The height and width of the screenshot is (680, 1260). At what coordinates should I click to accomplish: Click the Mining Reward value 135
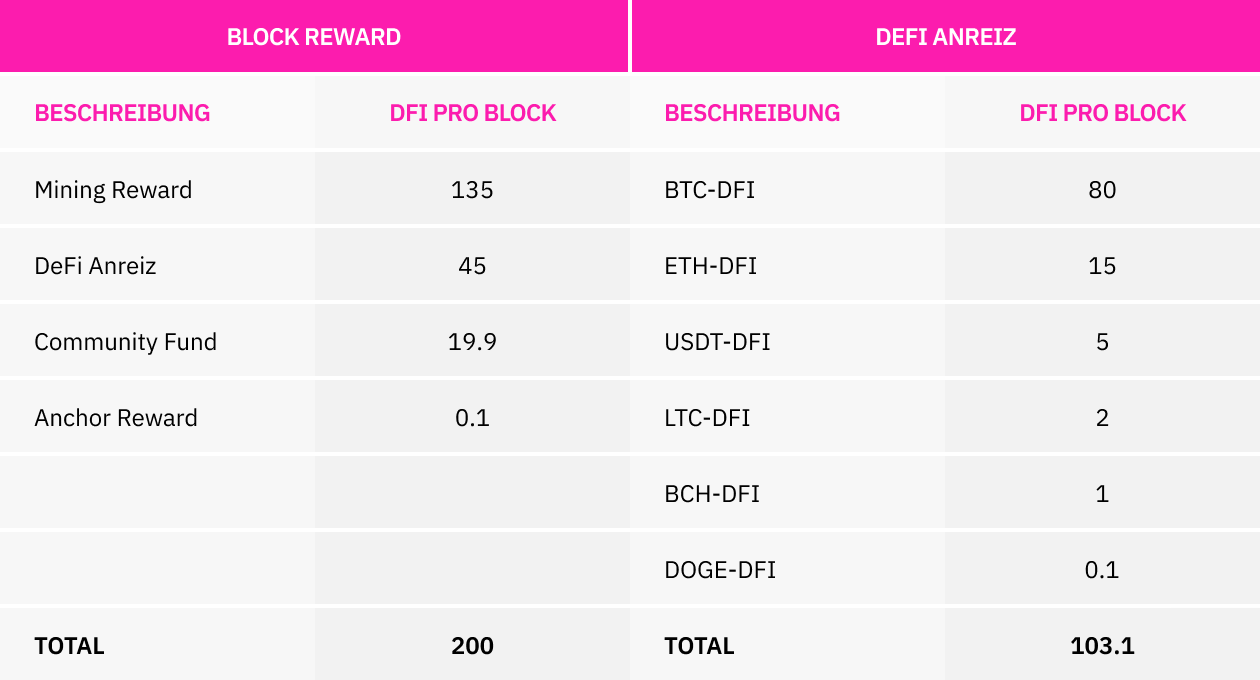point(472,190)
